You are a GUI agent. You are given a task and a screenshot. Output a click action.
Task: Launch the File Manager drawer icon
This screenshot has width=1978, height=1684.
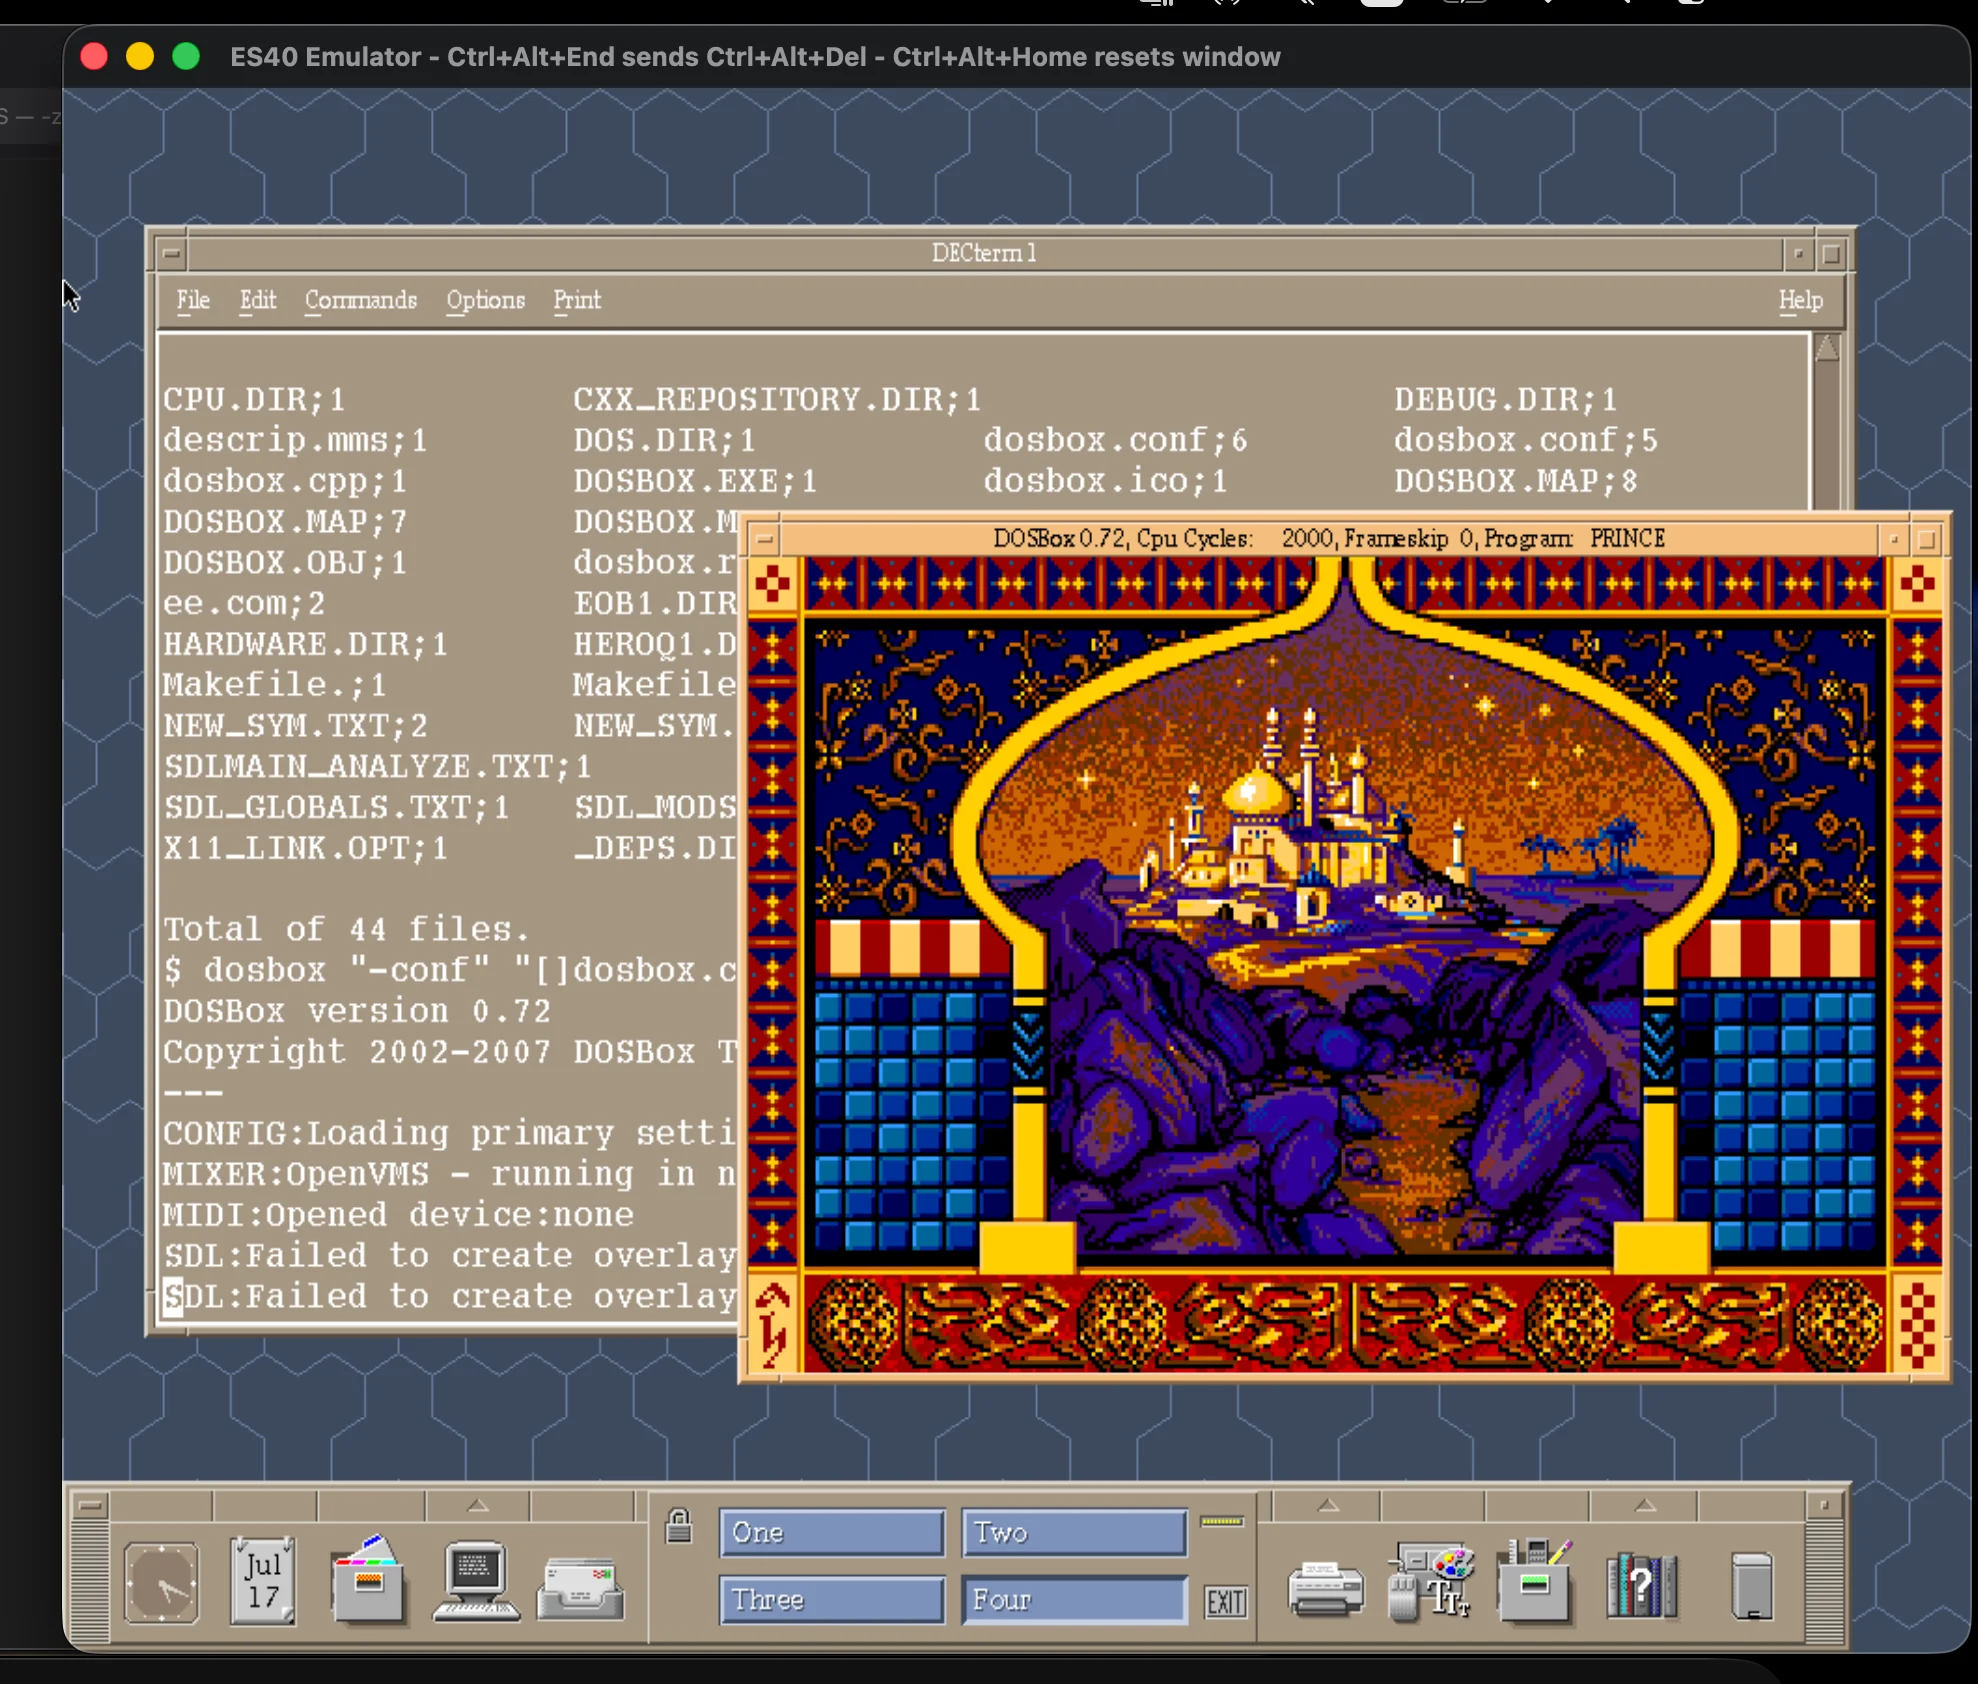(x=369, y=1580)
